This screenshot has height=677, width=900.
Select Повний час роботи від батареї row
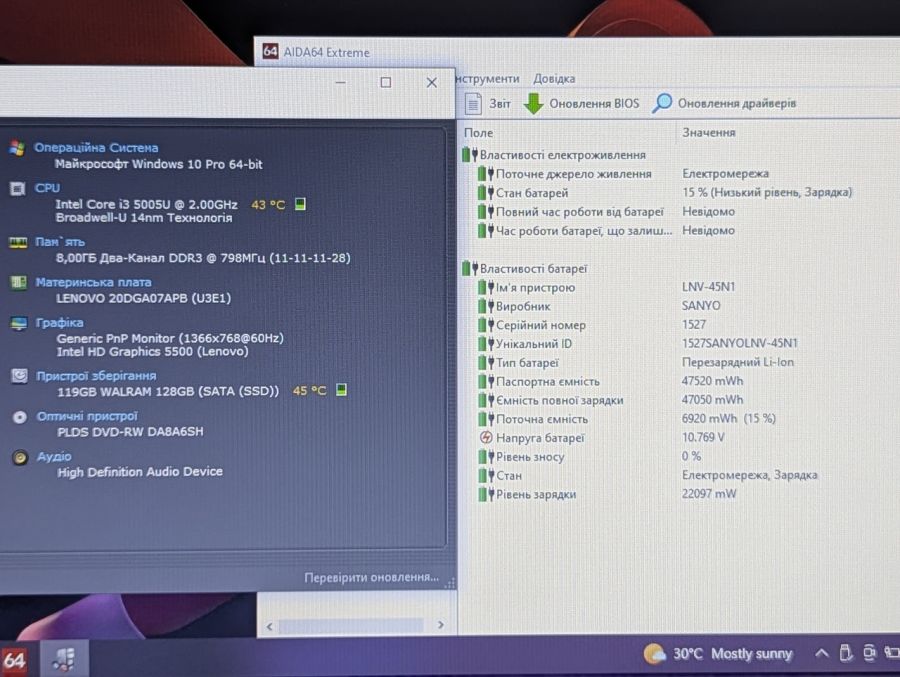pyautogui.click(x=606, y=211)
